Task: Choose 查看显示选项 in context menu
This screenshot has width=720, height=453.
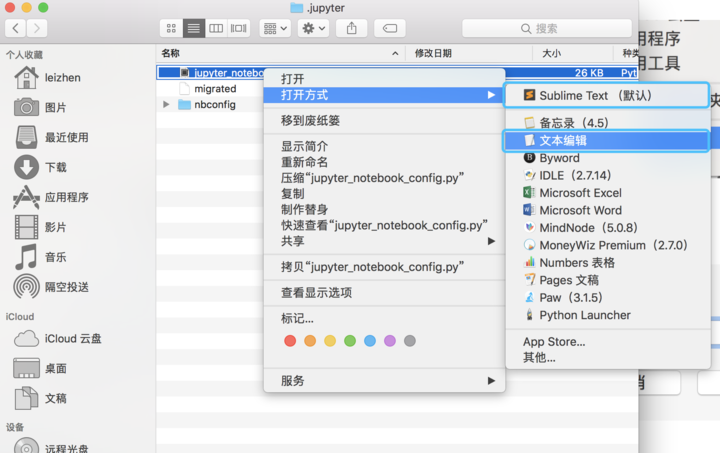Action: point(384,292)
